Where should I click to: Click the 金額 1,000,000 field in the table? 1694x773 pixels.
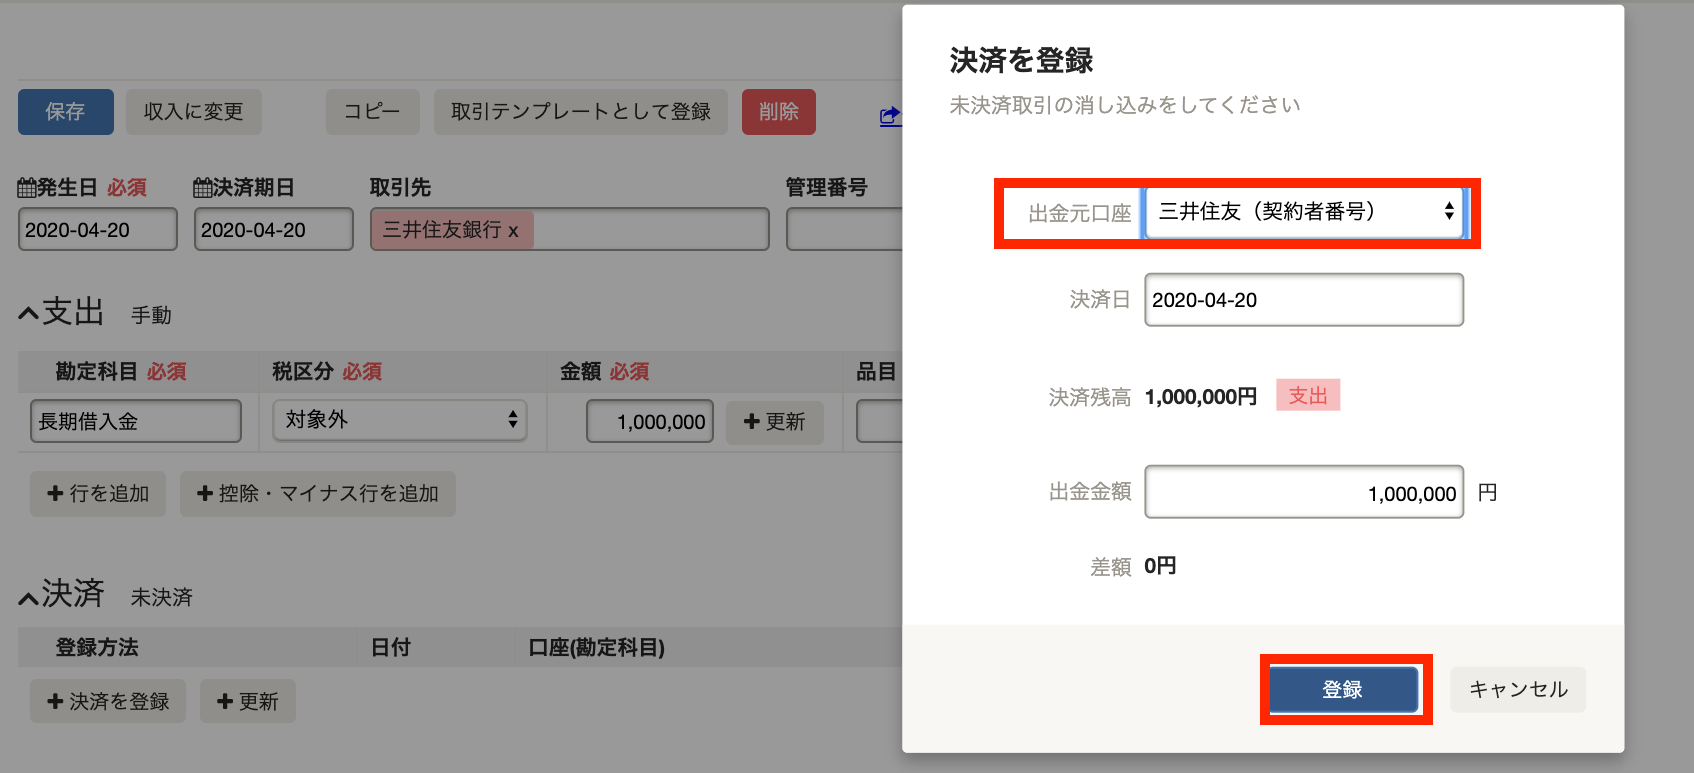pos(650,421)
